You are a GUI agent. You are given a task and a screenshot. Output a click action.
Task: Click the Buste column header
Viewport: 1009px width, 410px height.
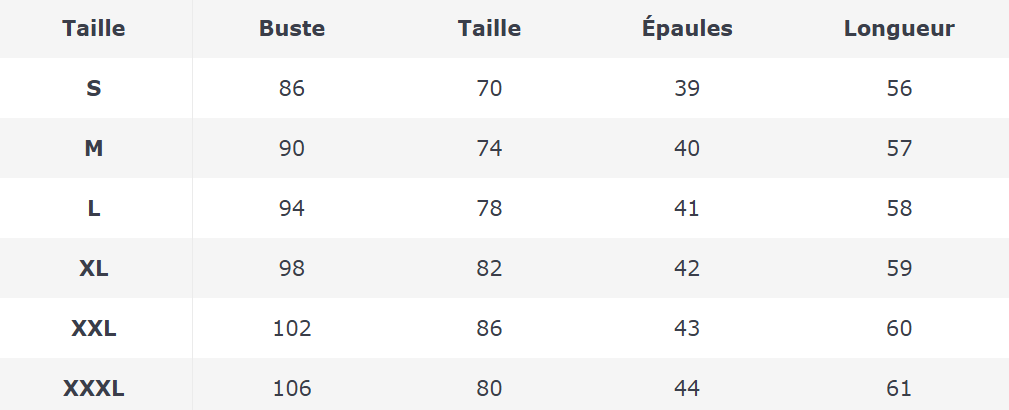coord(292,29)
